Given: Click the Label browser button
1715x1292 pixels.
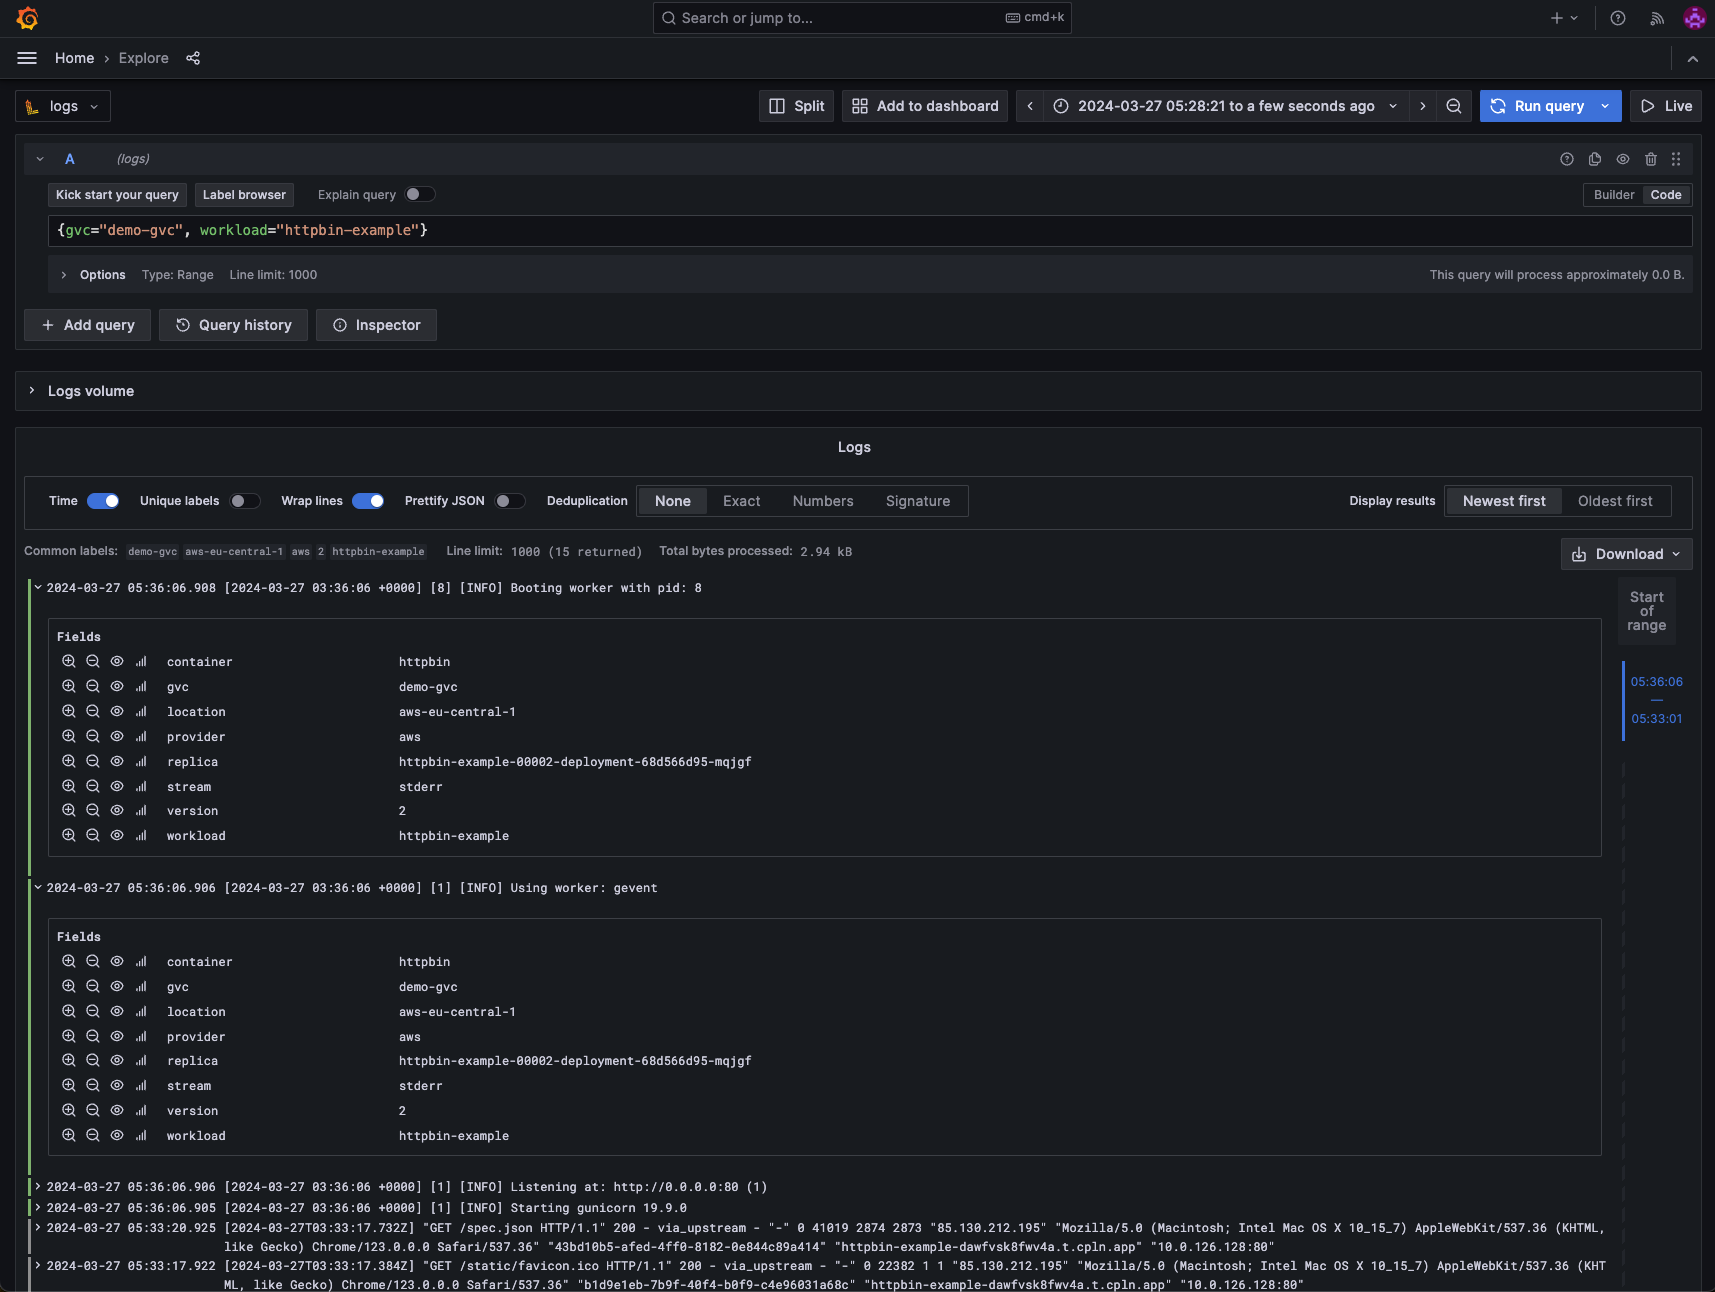Looking at the screenshot, I should point(244,194).
